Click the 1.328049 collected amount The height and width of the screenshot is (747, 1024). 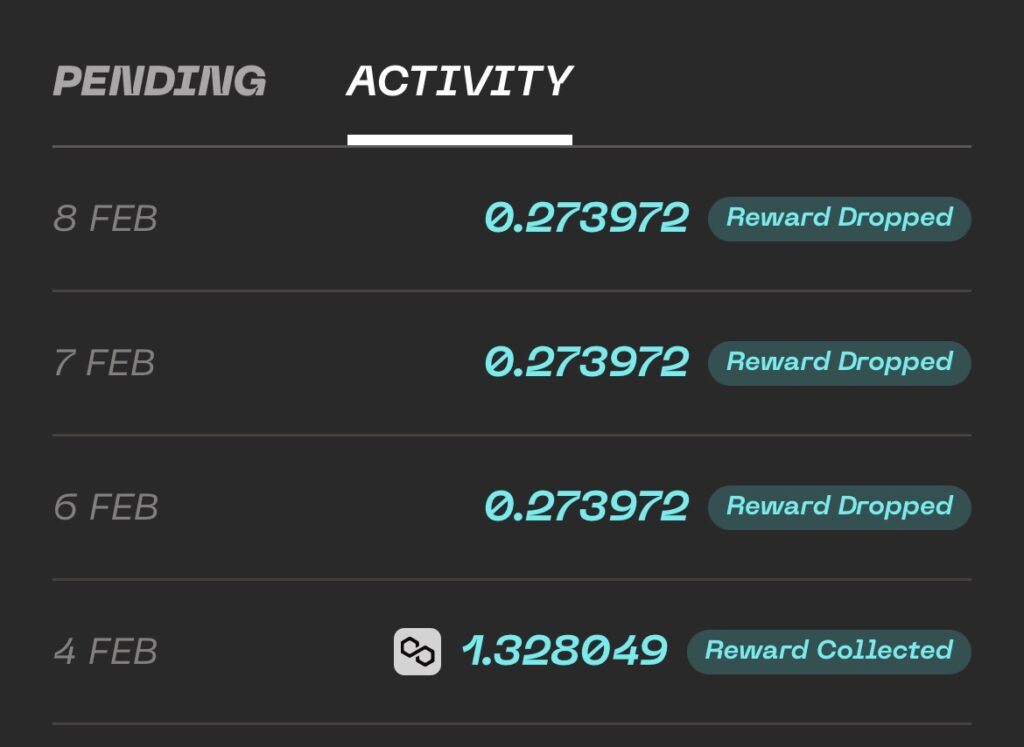[x=565, y=651]
